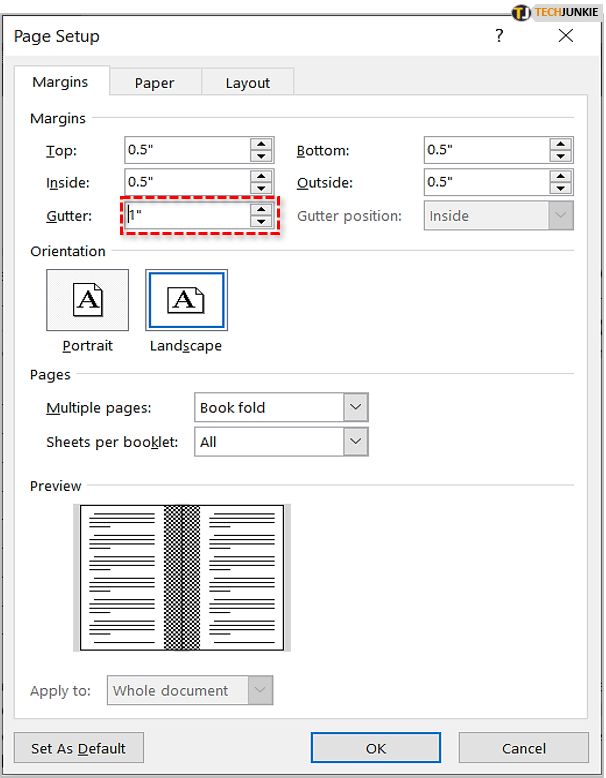
Task: Increase Bottom margin with up arrow
Action: [561, 144]
